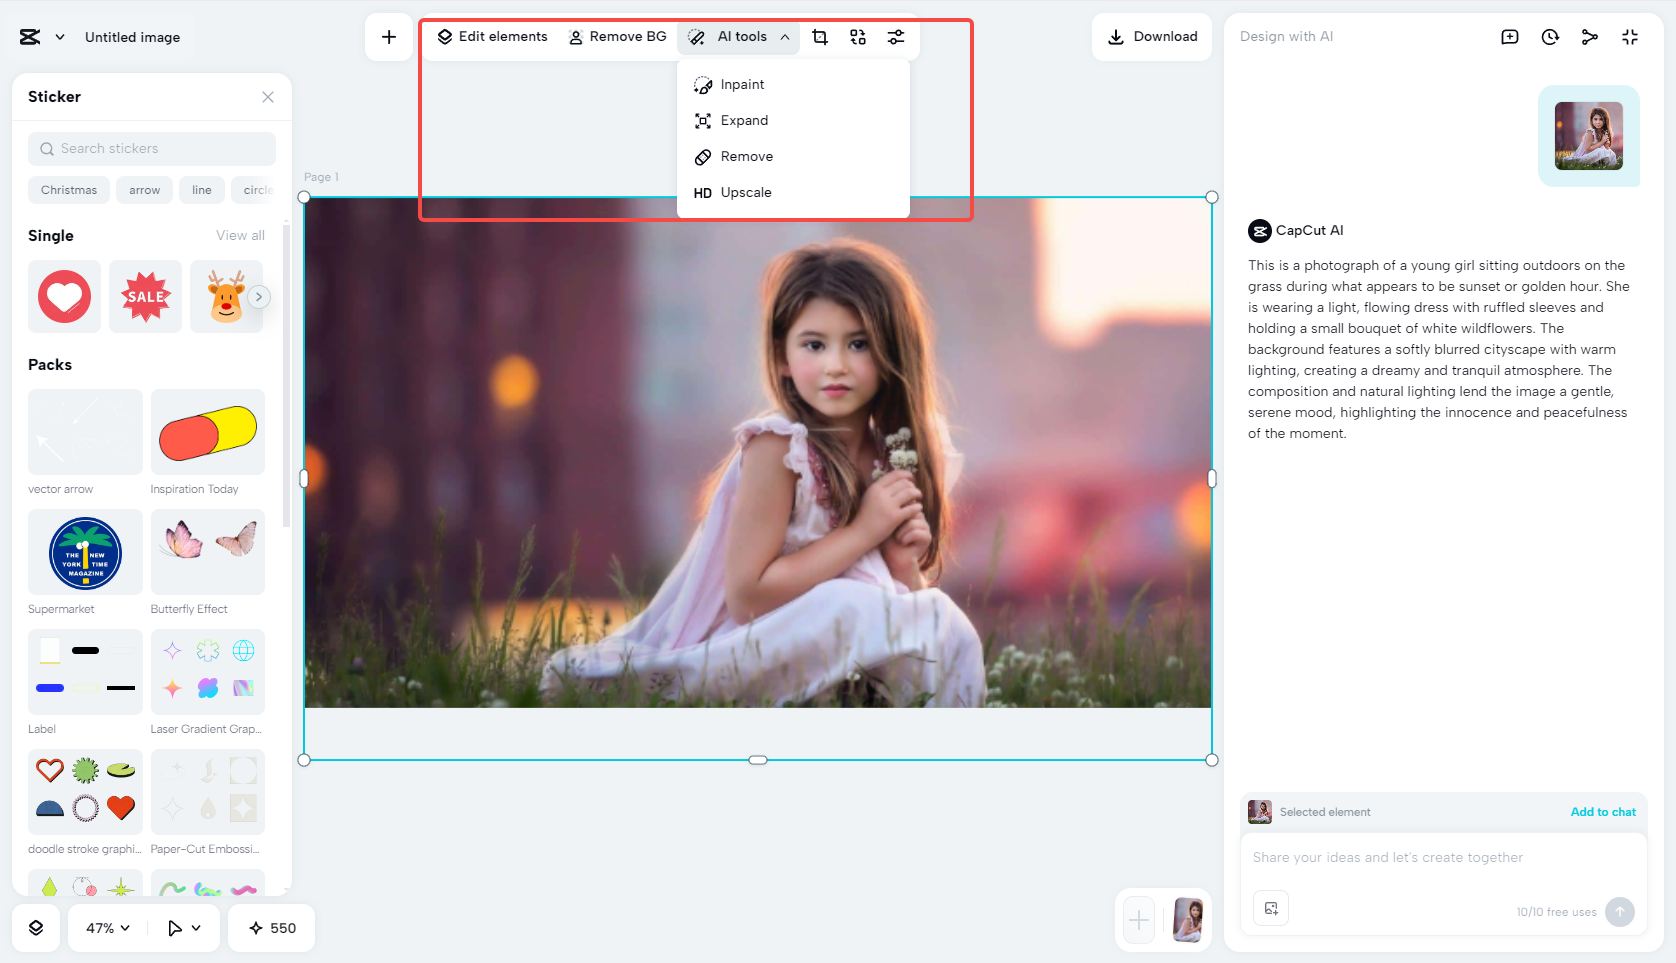
Task: Select Inpaint from the AI tools menu
Action: (743, 84)
